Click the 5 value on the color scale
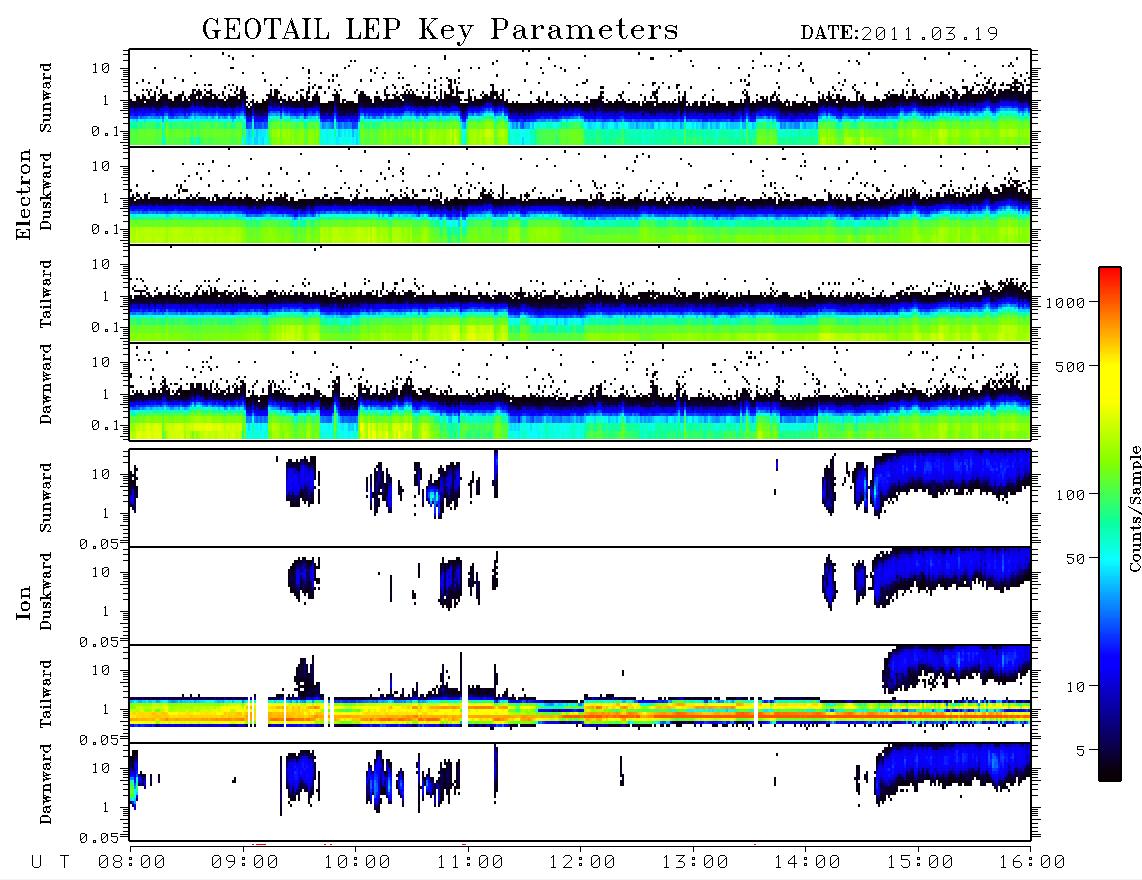The image size is (1142, 880). [x=1081, y=750]
